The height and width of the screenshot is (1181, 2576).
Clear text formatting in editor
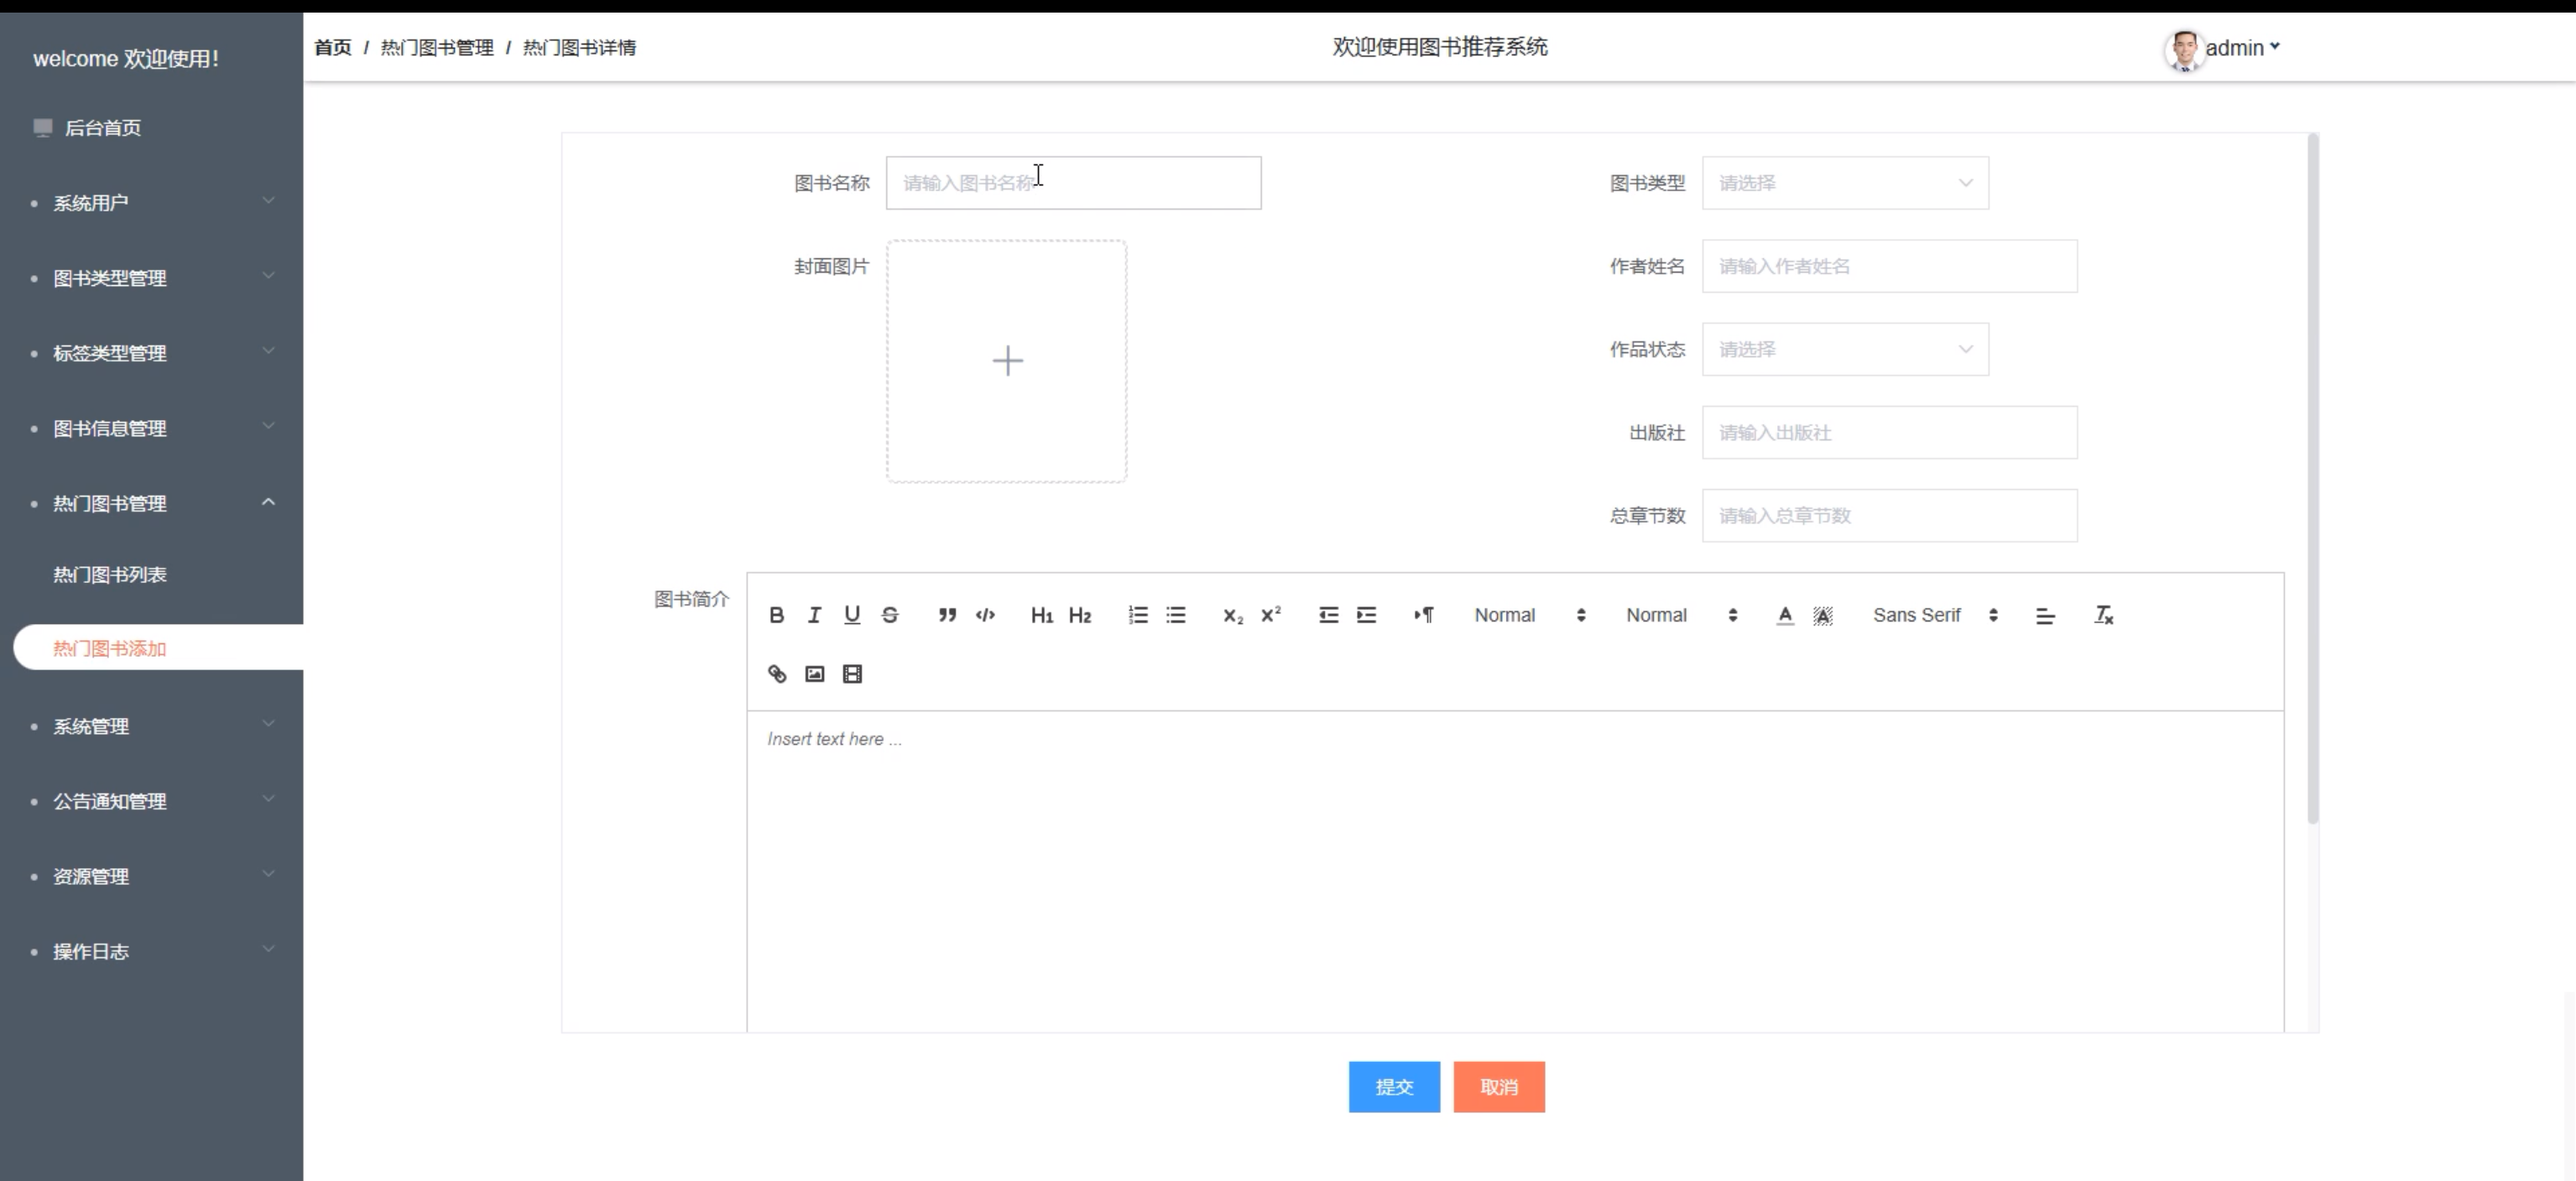coord(2103,615)
